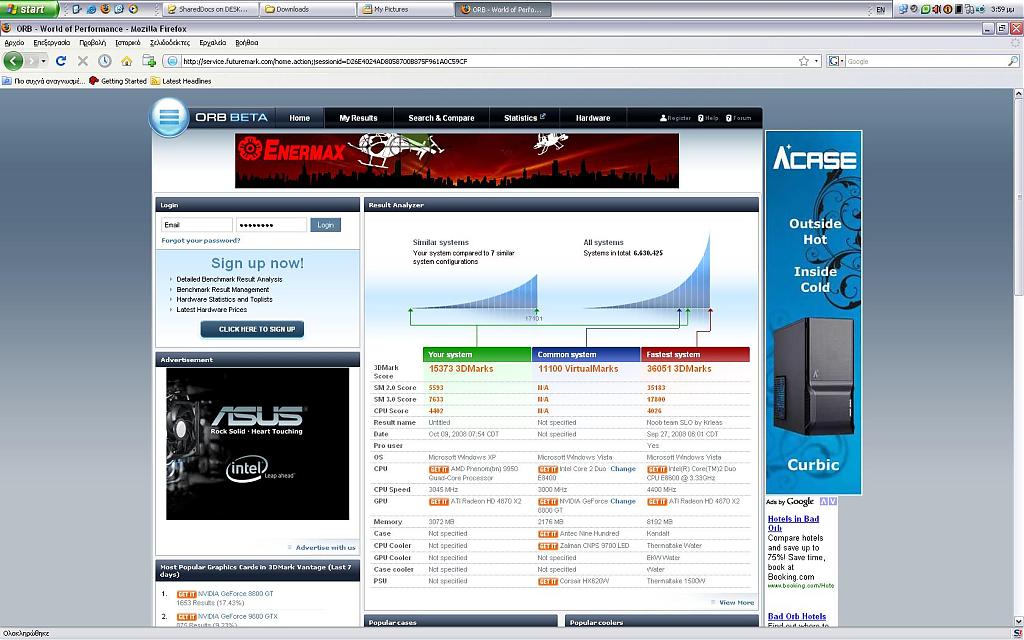1024x640 pixels.
Task: Click the Help link in ORB header
Action: [708, 118]
